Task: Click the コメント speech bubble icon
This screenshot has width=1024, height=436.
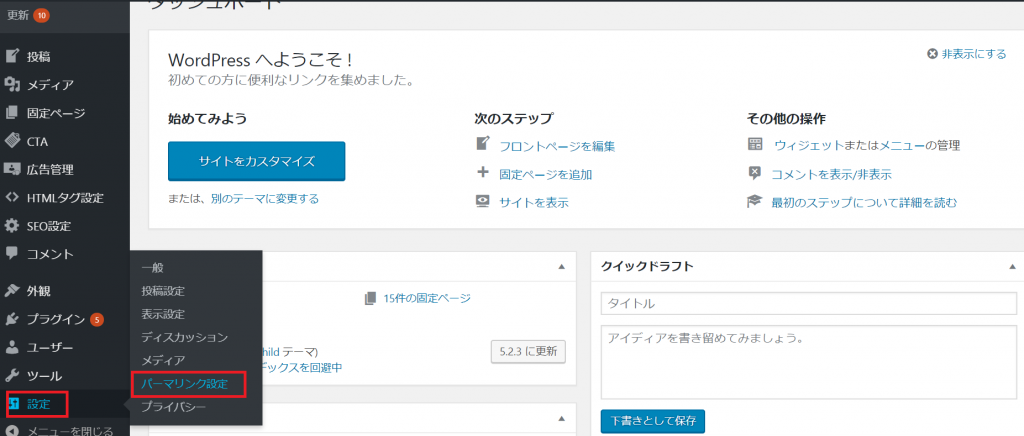Action: pyautogui.click(x=12, y=253)
